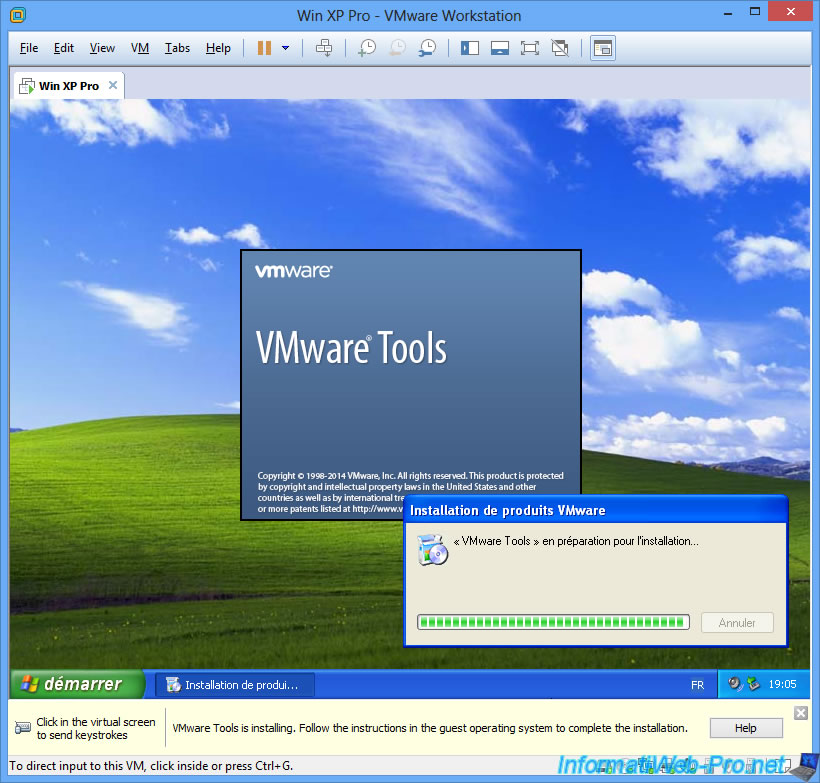820x783 pixels.
Task: Click the VMware Tools splash screen
Action: 411,384
